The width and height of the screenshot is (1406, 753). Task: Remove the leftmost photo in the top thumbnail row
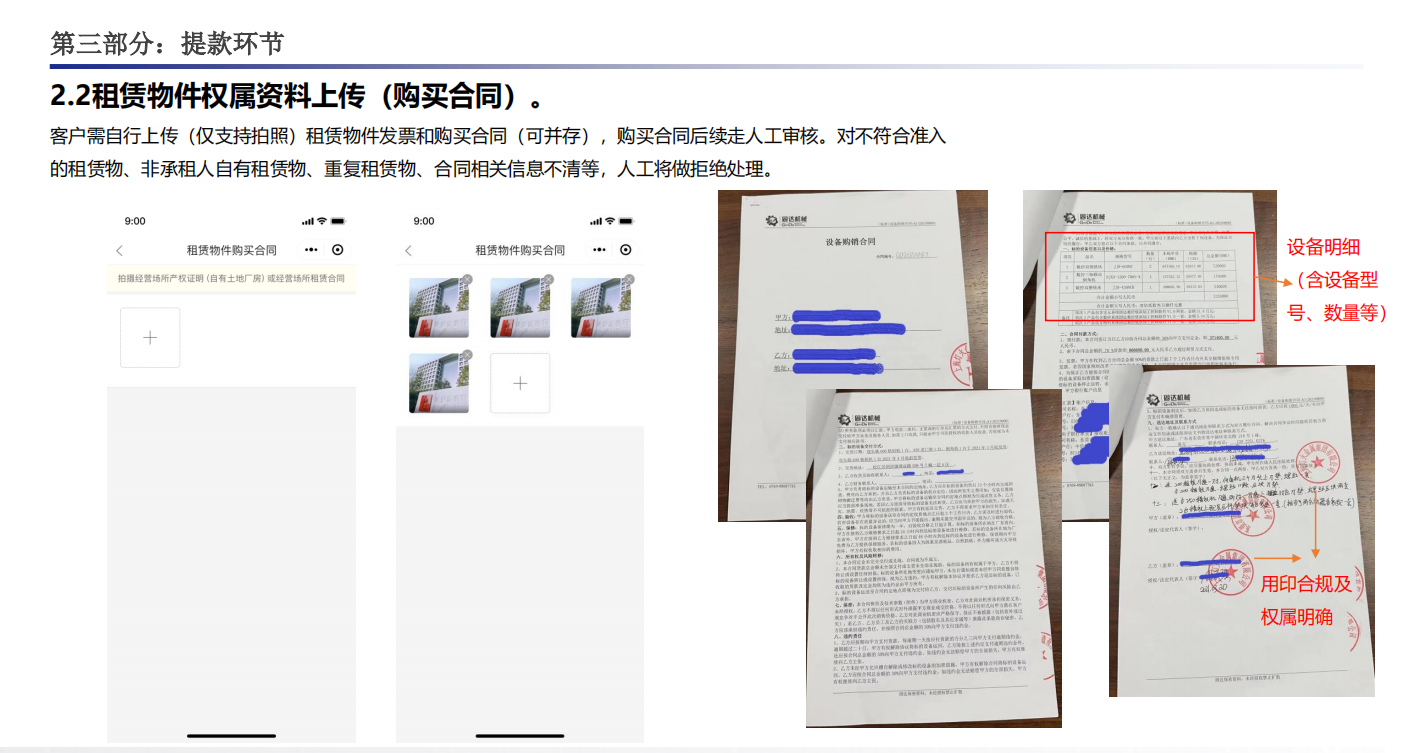point(466,280)
